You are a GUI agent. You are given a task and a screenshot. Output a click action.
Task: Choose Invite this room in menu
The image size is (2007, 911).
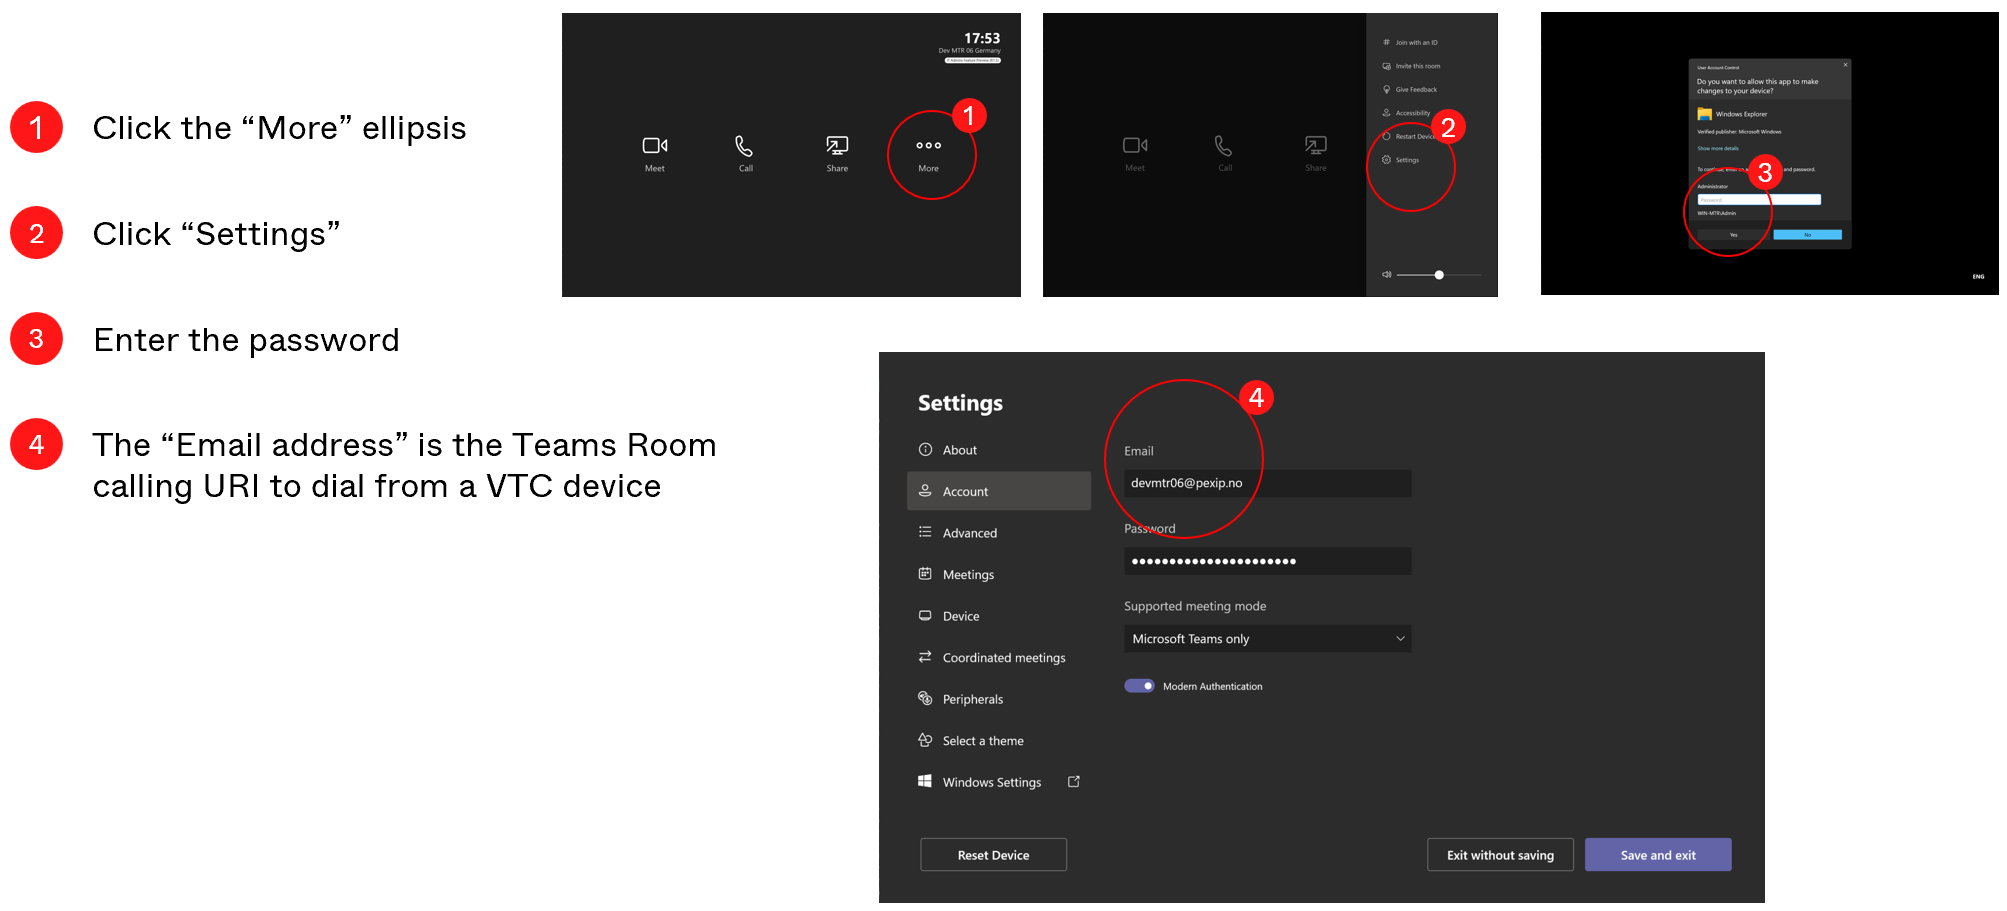click(1417, 67)
